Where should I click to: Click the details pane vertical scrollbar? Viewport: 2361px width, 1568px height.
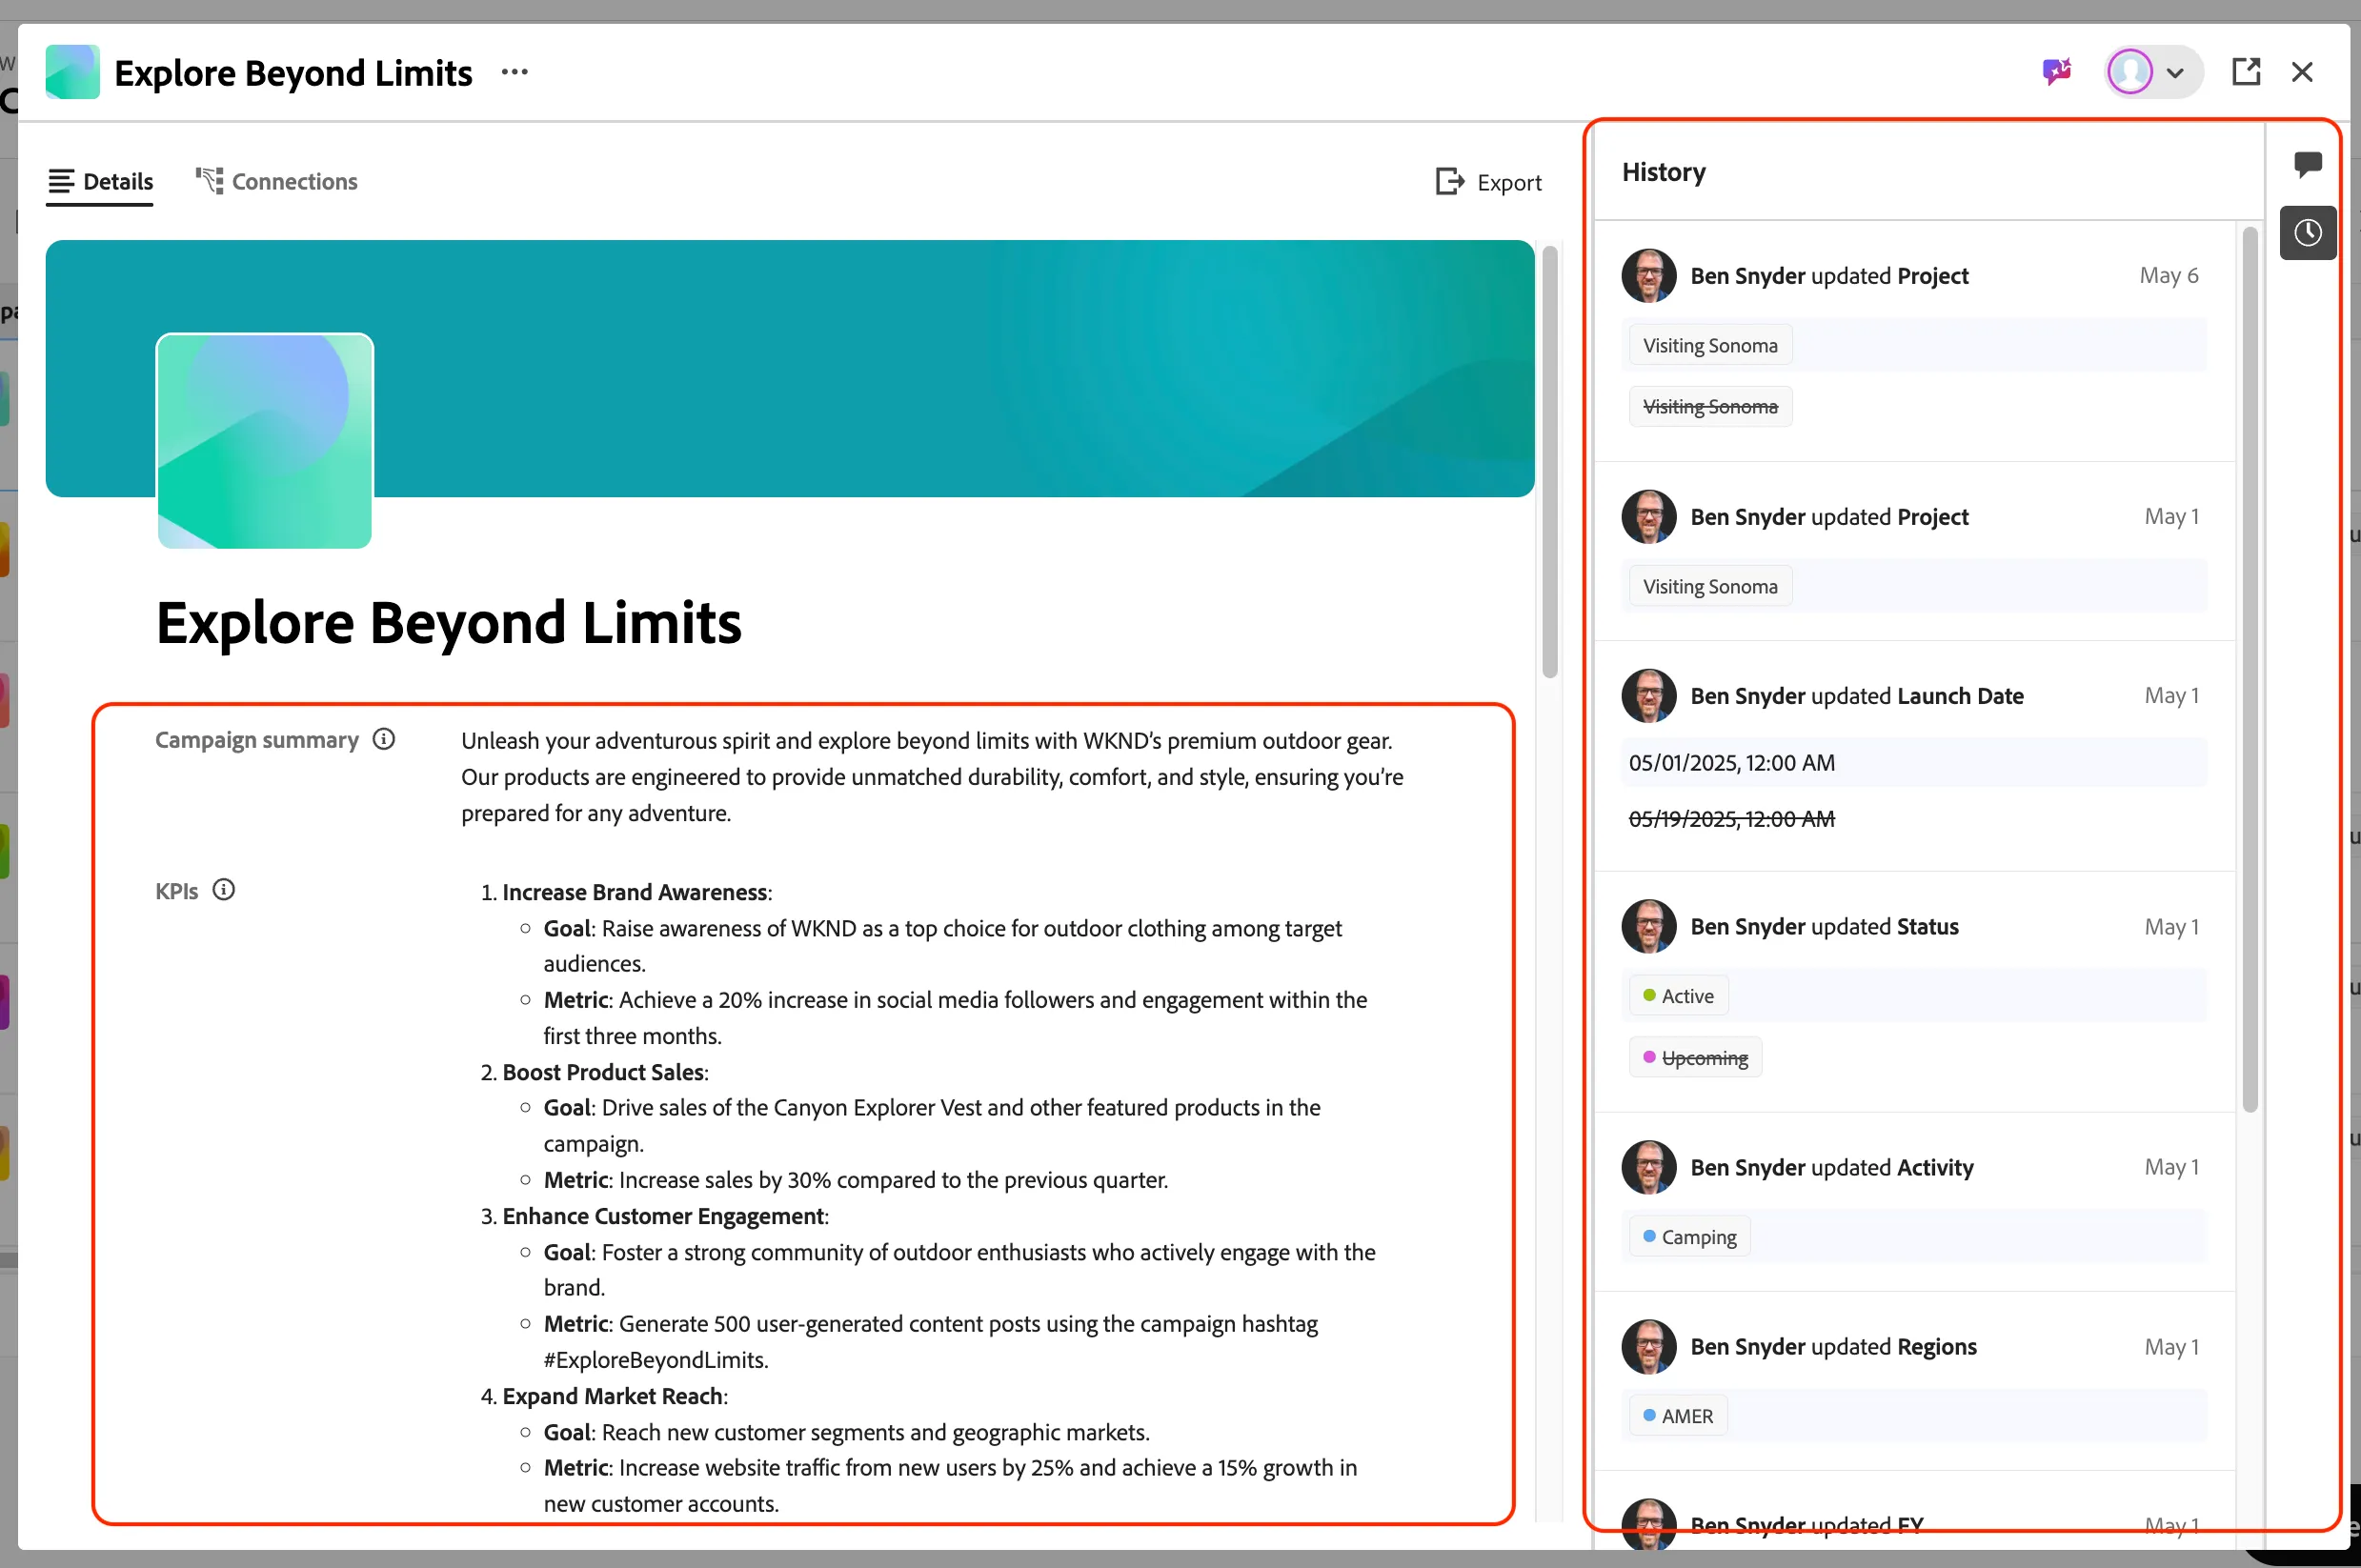tap(1549, 462)
